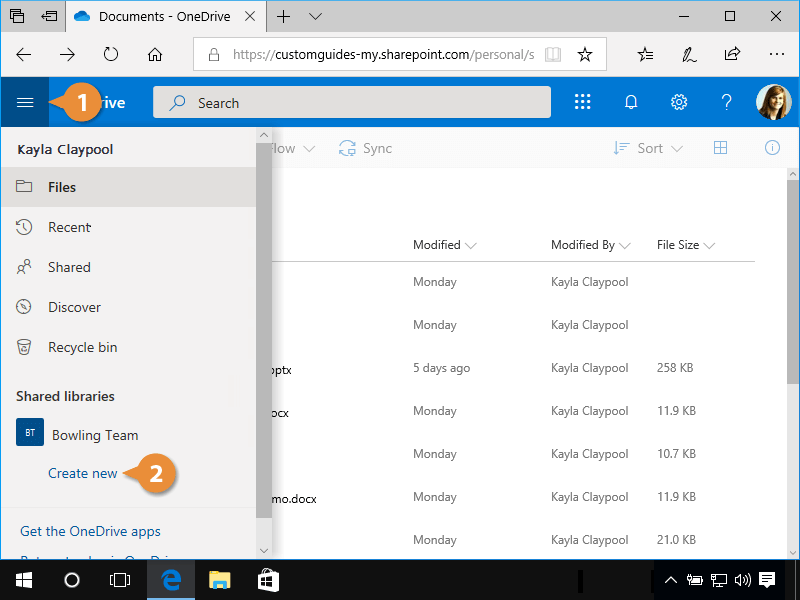The height and width of the screenshot is (600, 800).
Task: Open the help question mark
Action: click(727, 102)
